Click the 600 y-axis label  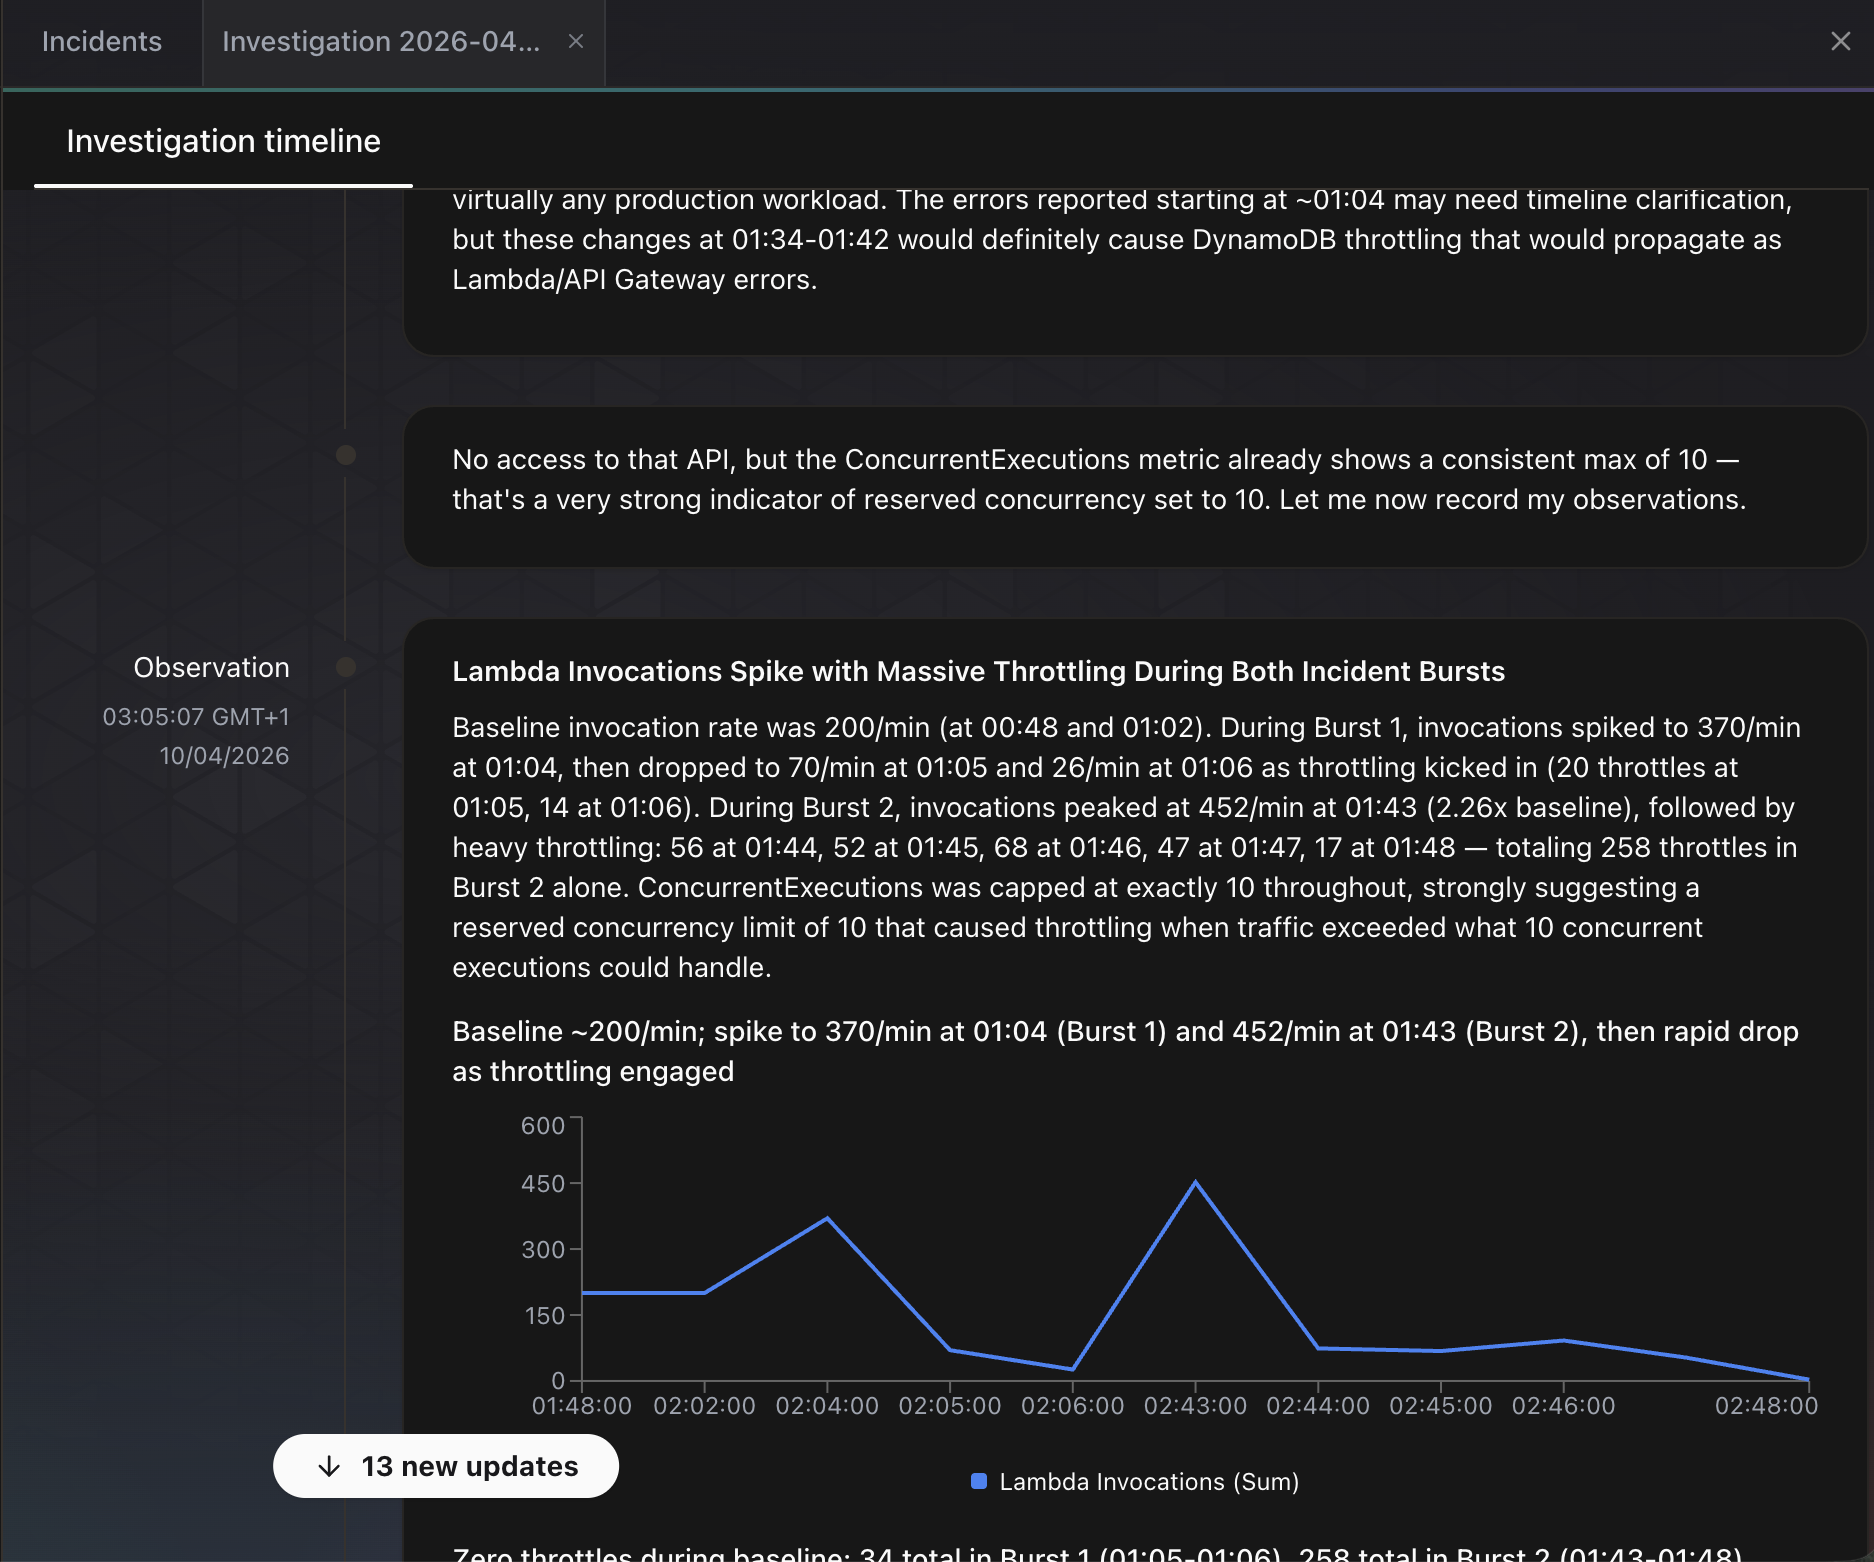click(x=541, y=1126)
